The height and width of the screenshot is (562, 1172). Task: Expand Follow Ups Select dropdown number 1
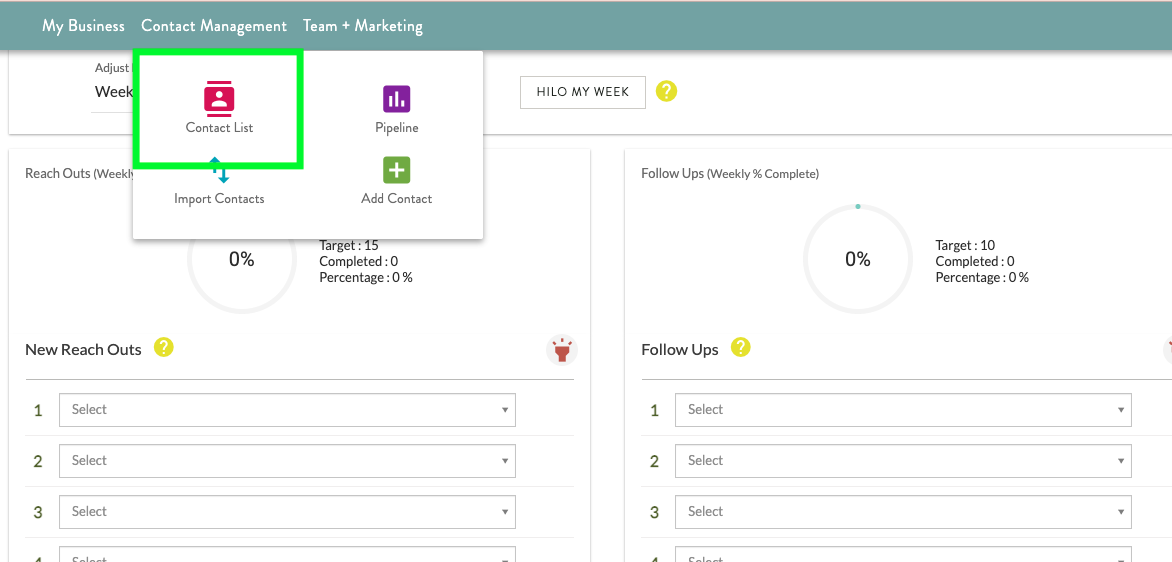[903, 410]
